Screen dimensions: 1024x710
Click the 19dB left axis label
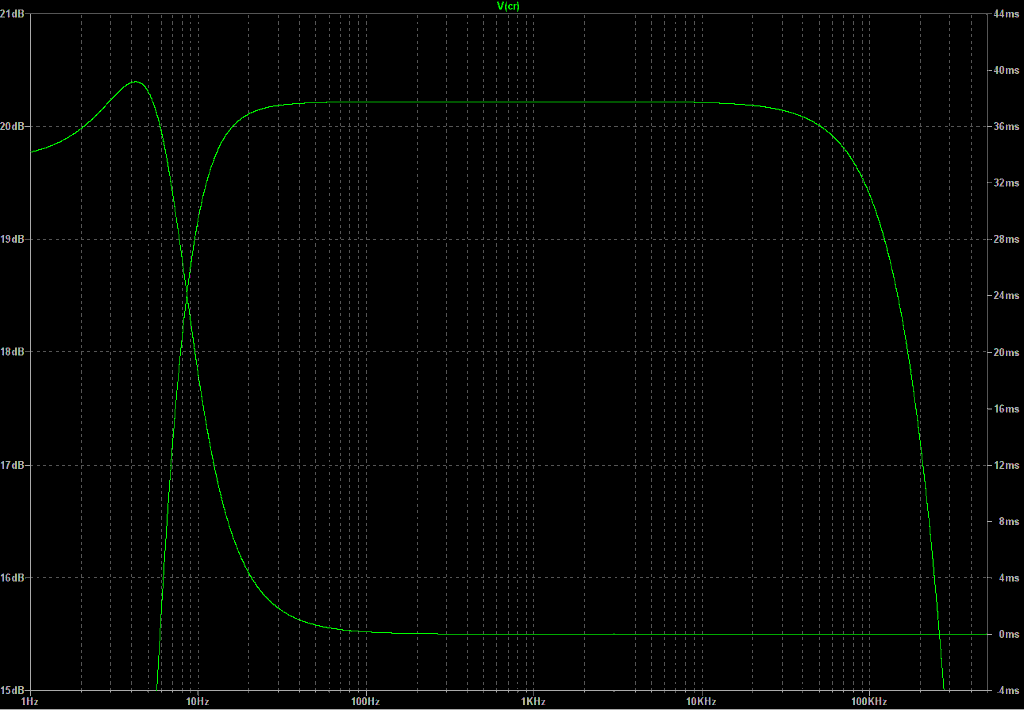pyautogui.click(x=12, y=239)
